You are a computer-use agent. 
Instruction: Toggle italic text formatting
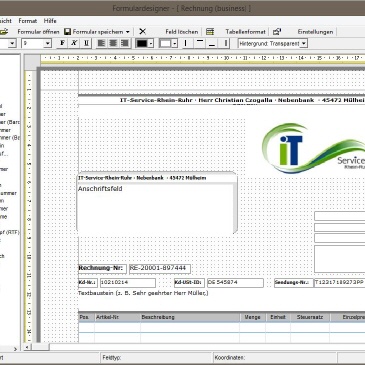(x=74, y=43)
